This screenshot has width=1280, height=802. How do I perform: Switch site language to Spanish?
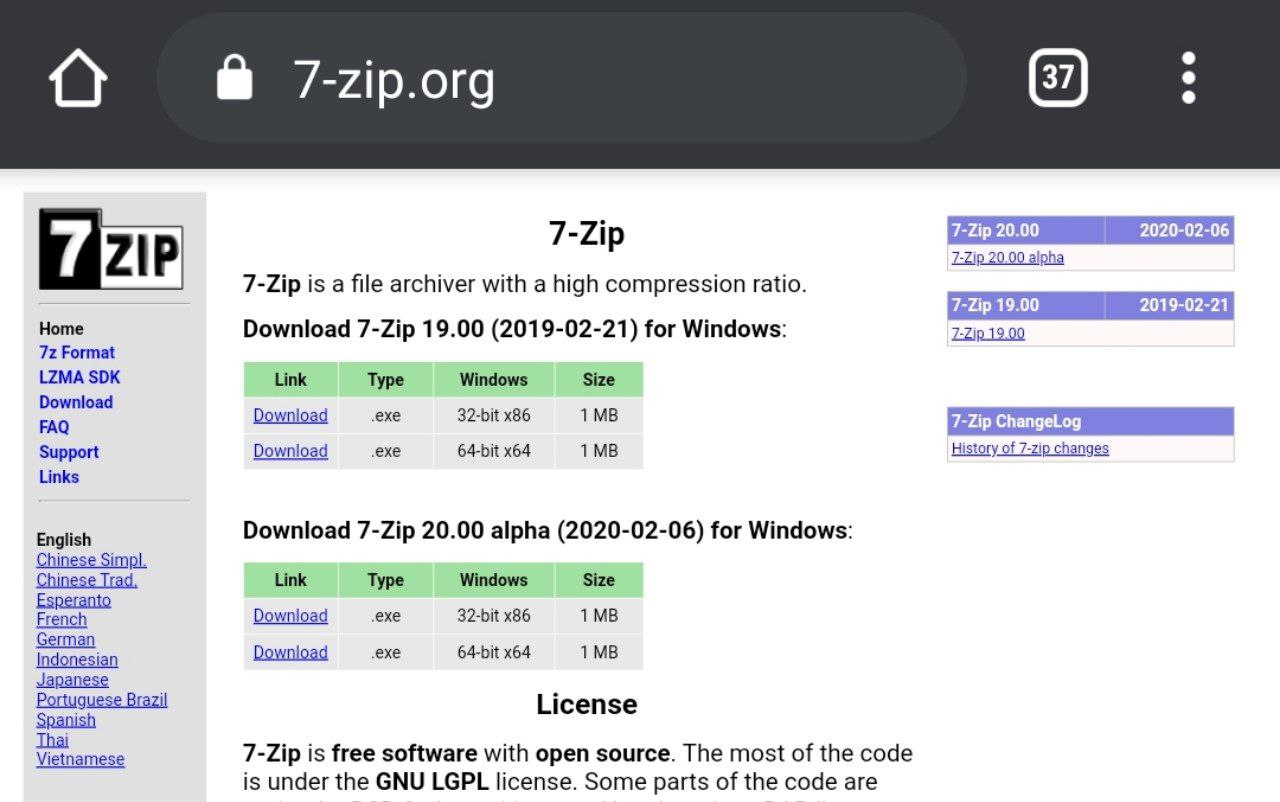coord(66,720)
